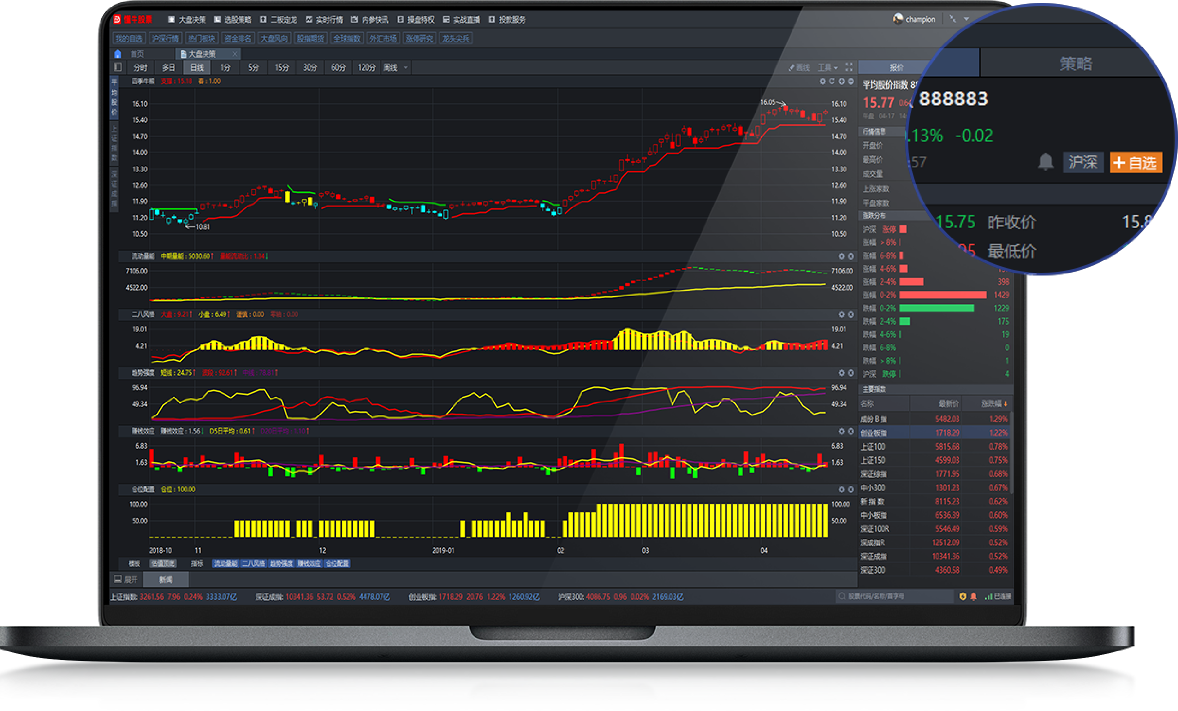Click the 实战直播 menu icon

click(446, 20)
